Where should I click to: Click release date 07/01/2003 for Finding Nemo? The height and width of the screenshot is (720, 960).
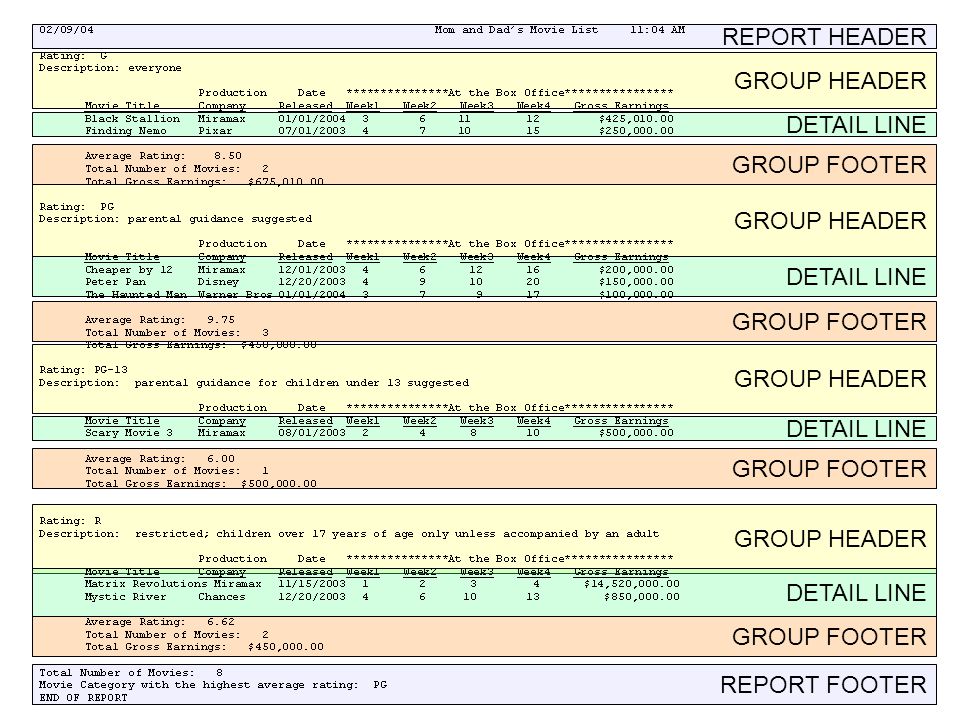(x=312, y=131)
